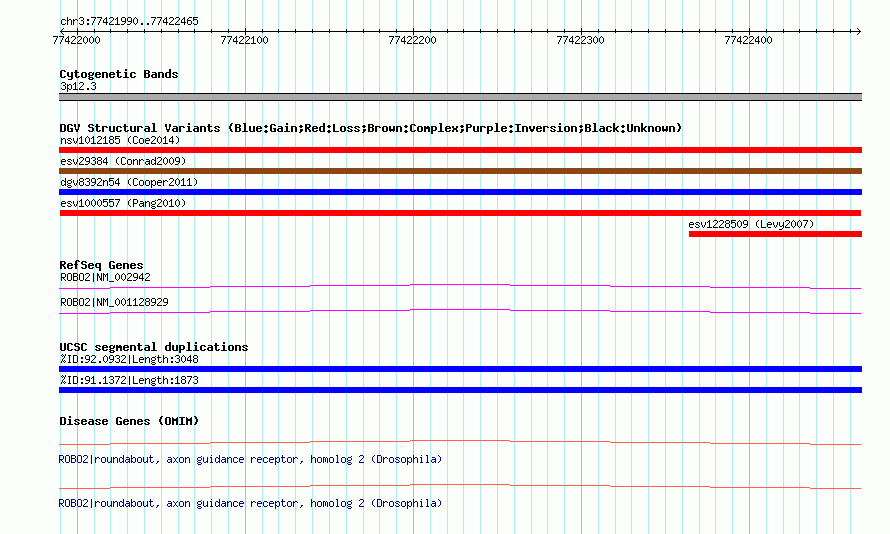Click the short red esv1228509 loss bar
890x534 pixels.
pos(775,234)
